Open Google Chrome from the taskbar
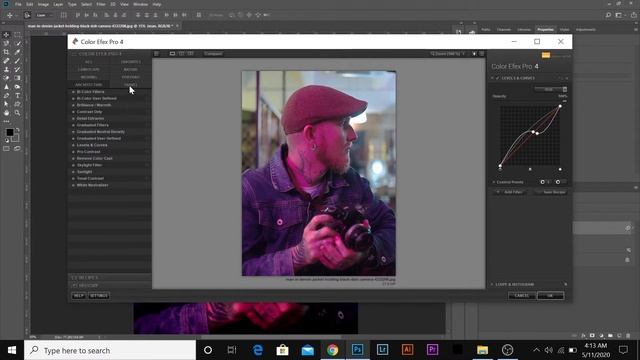The image size is (640, 360). coord(332,350)
